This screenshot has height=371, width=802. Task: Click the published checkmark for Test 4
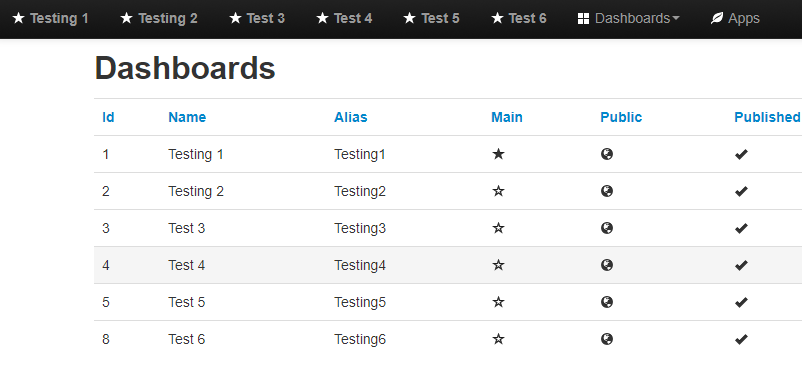[x=741, y=265]
